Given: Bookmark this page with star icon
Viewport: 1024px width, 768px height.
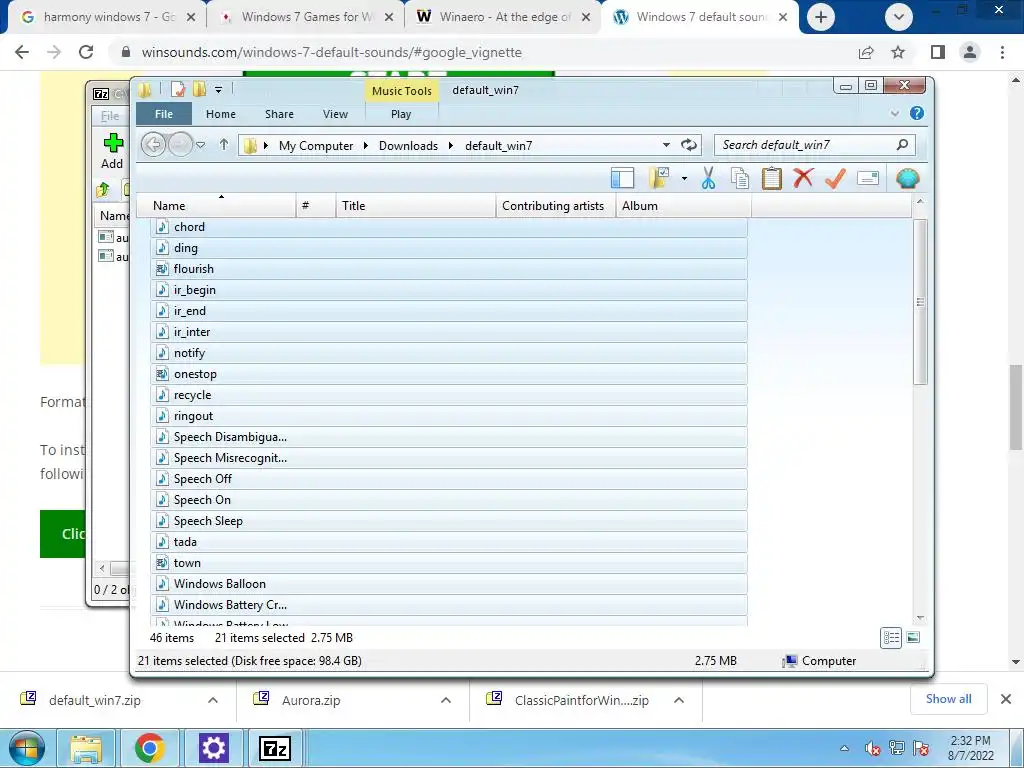Looking at the screenshot, I should [899, 52].
